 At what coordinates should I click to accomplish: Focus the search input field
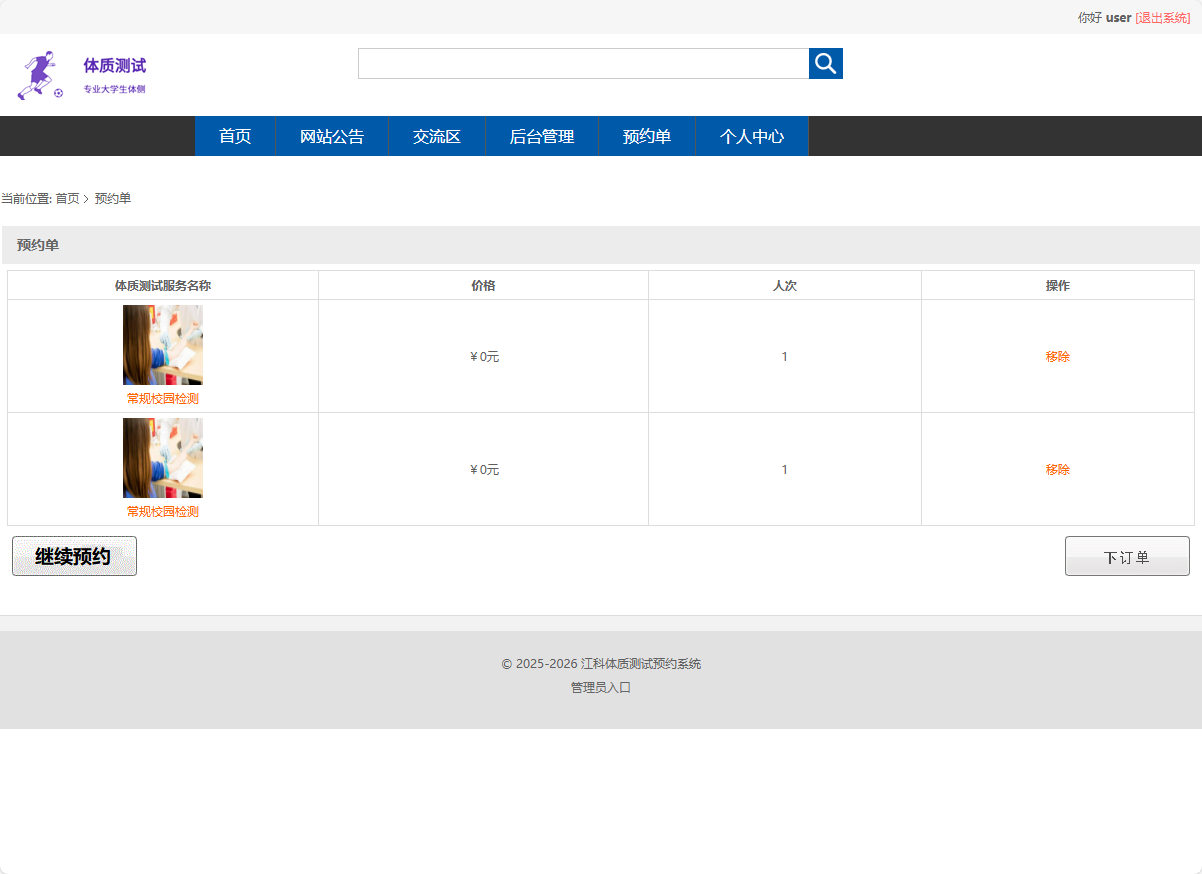point(583,63)
